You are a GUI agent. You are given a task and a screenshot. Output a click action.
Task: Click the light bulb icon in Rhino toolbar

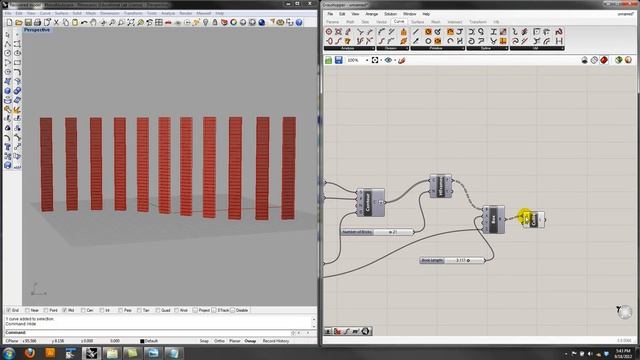pos(205,22)
